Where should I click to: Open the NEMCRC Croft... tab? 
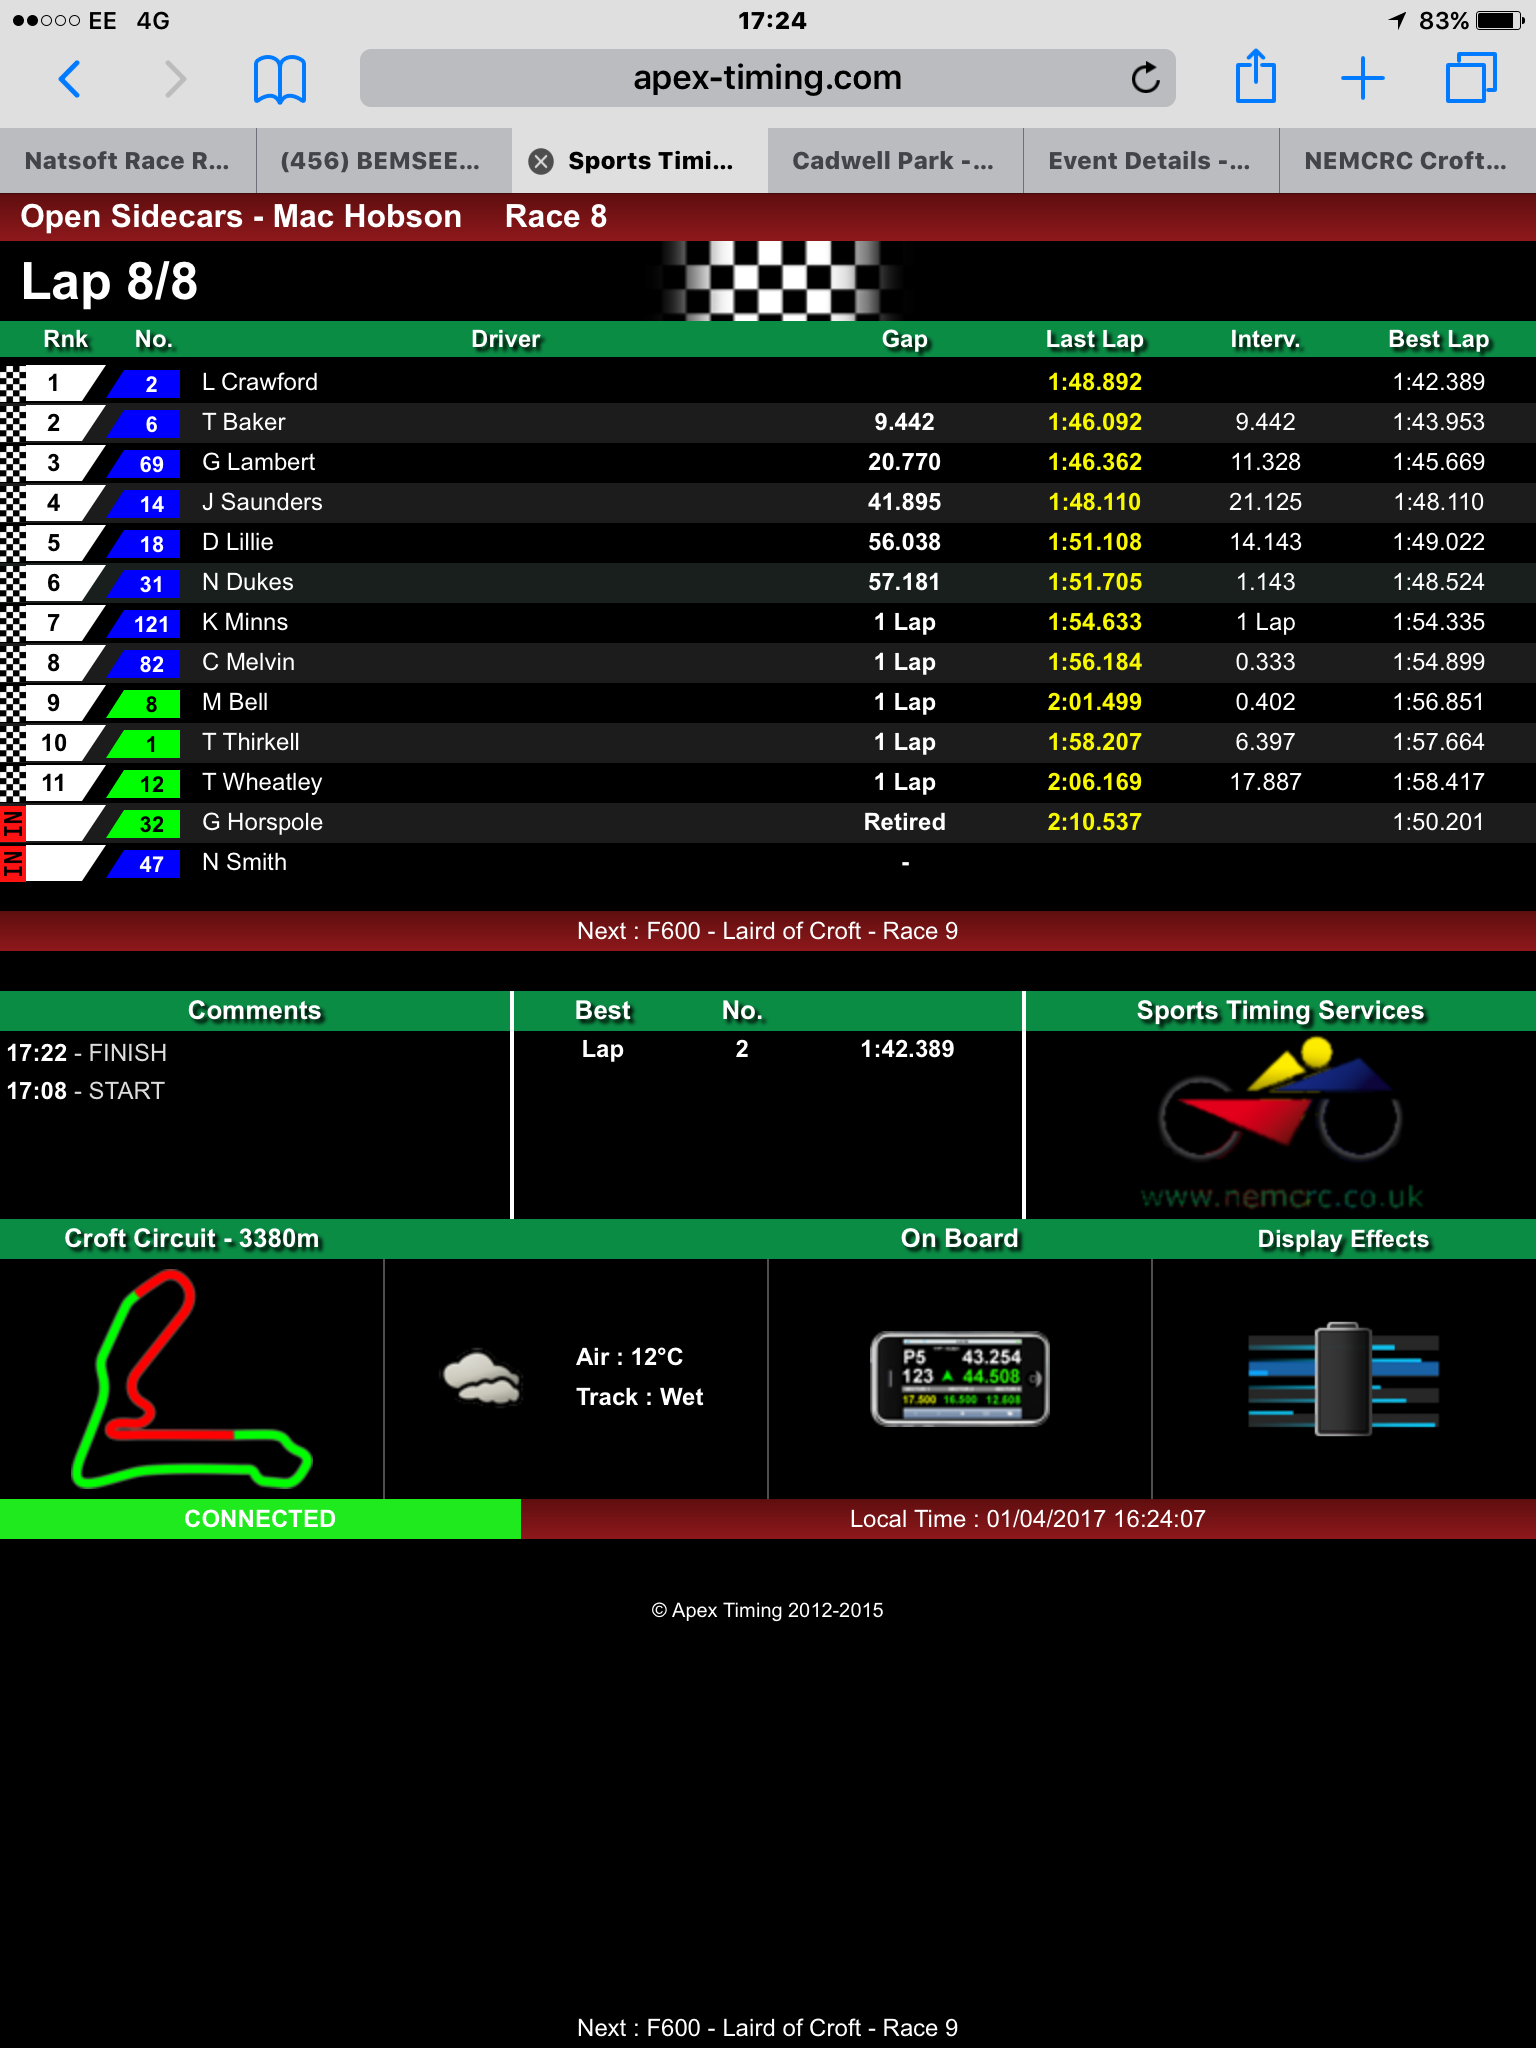click(1408, 161)
